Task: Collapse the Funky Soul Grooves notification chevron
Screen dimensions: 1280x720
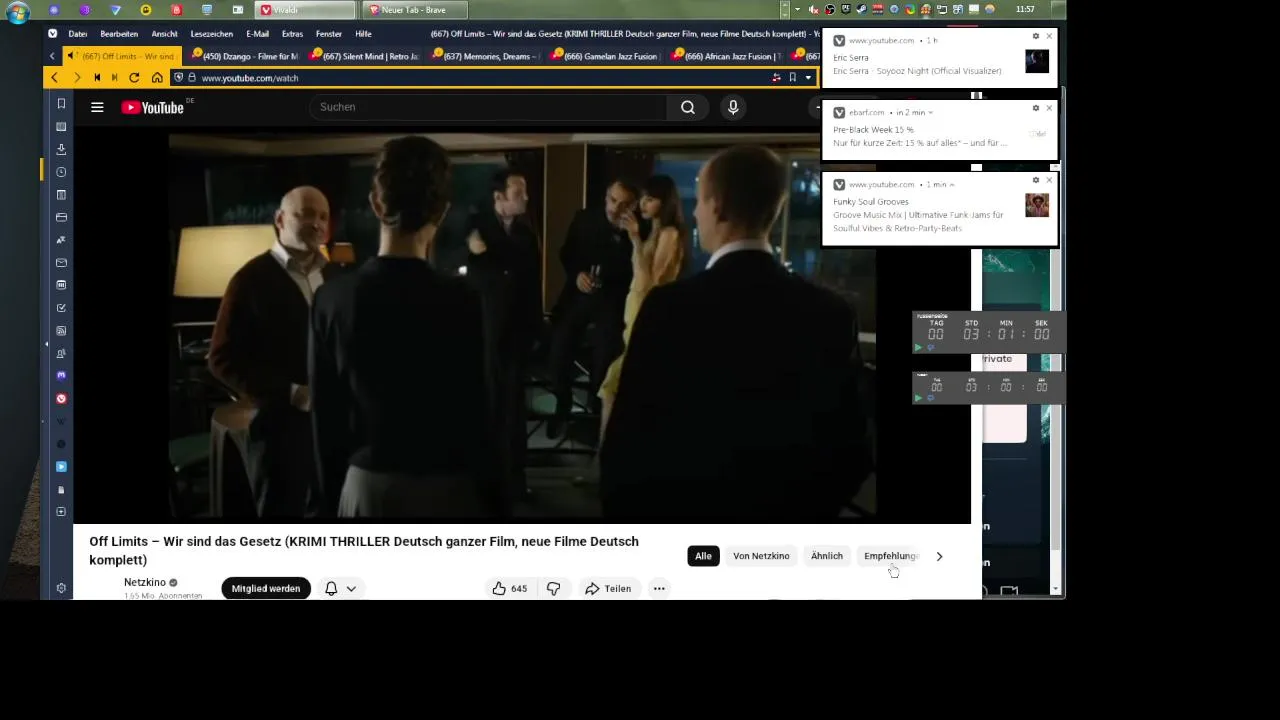Action: tap(952, 185)
